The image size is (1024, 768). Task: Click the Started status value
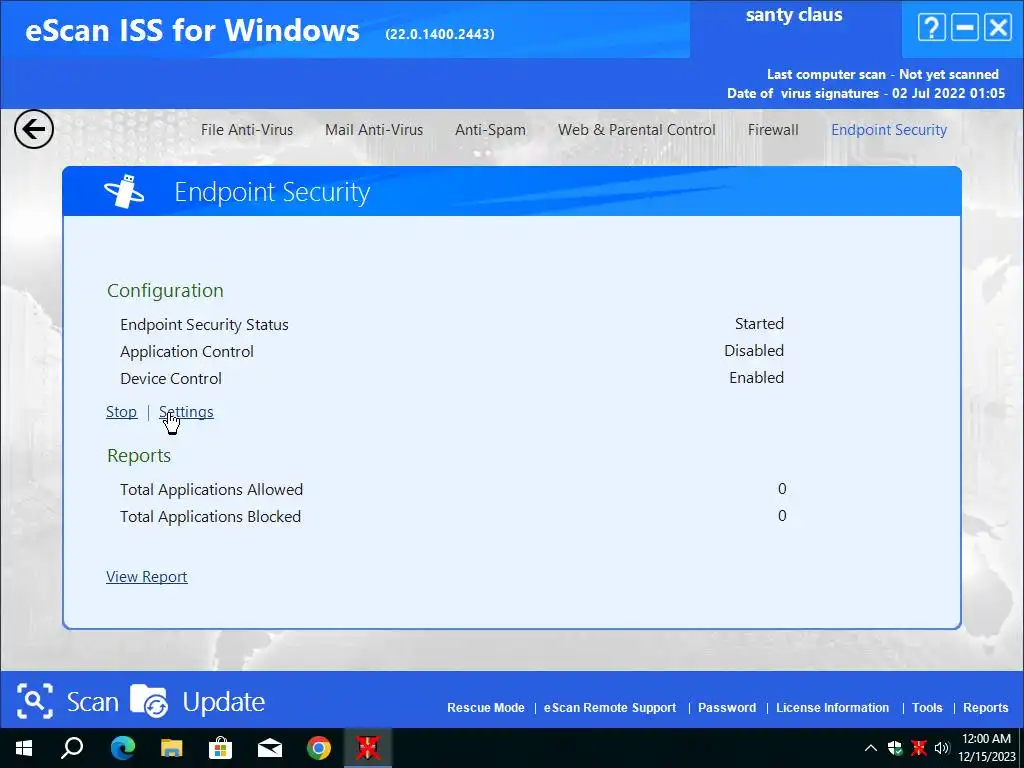click(760, 324)
